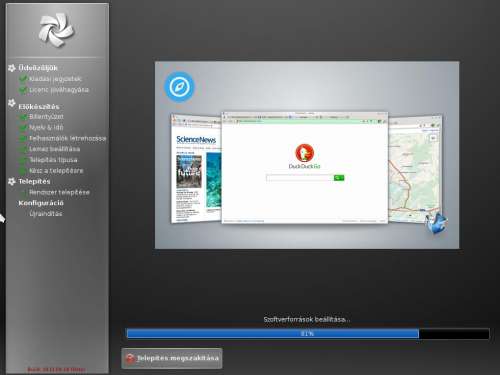
Task: Click the gear icon beside Telepítés
Action: [x=12, y=181]
